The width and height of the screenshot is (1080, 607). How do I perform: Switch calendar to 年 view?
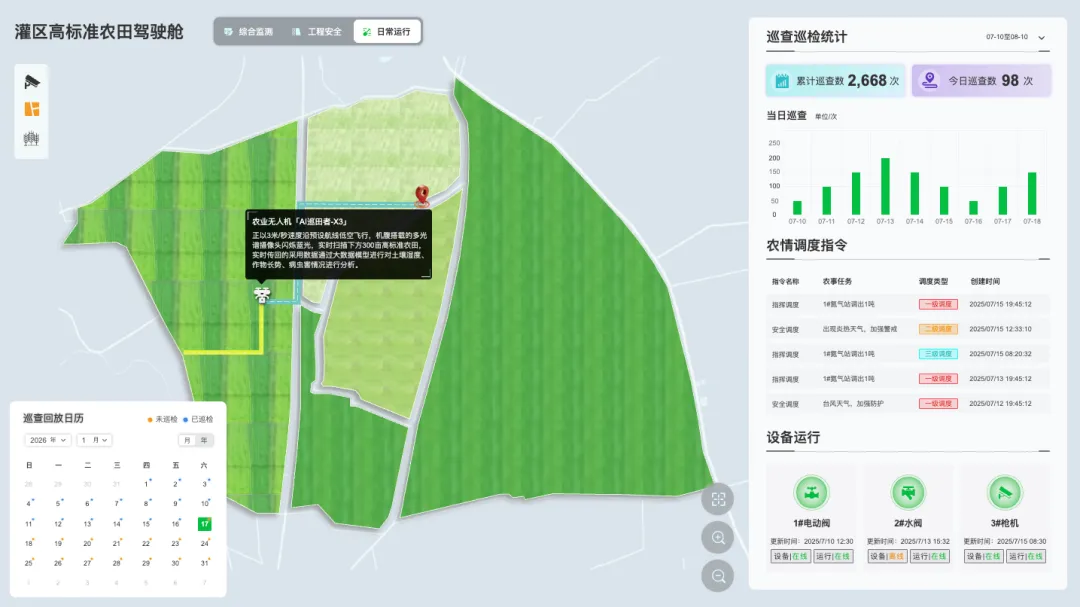pyautogui.click(x=204, y=440)
